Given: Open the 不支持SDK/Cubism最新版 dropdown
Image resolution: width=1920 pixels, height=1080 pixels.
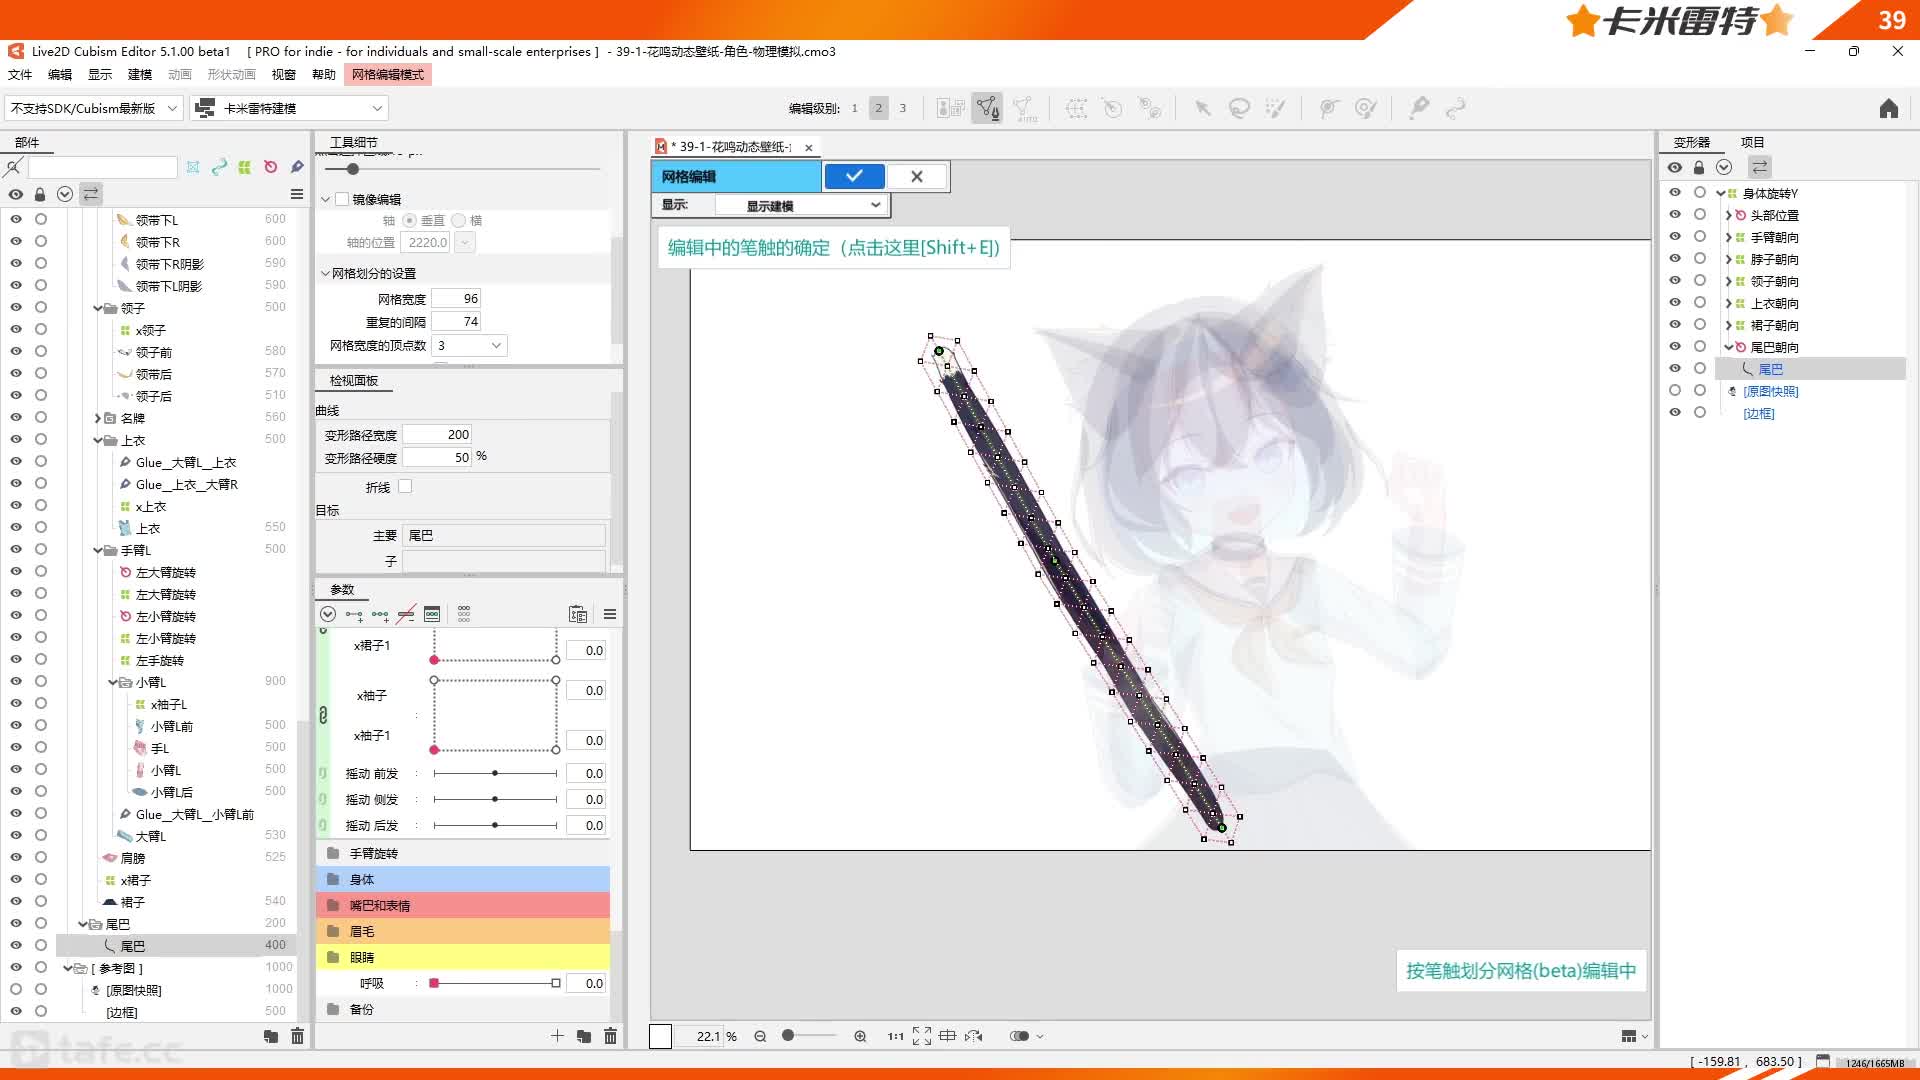Looking at the screenshot, I should [94, 108].
